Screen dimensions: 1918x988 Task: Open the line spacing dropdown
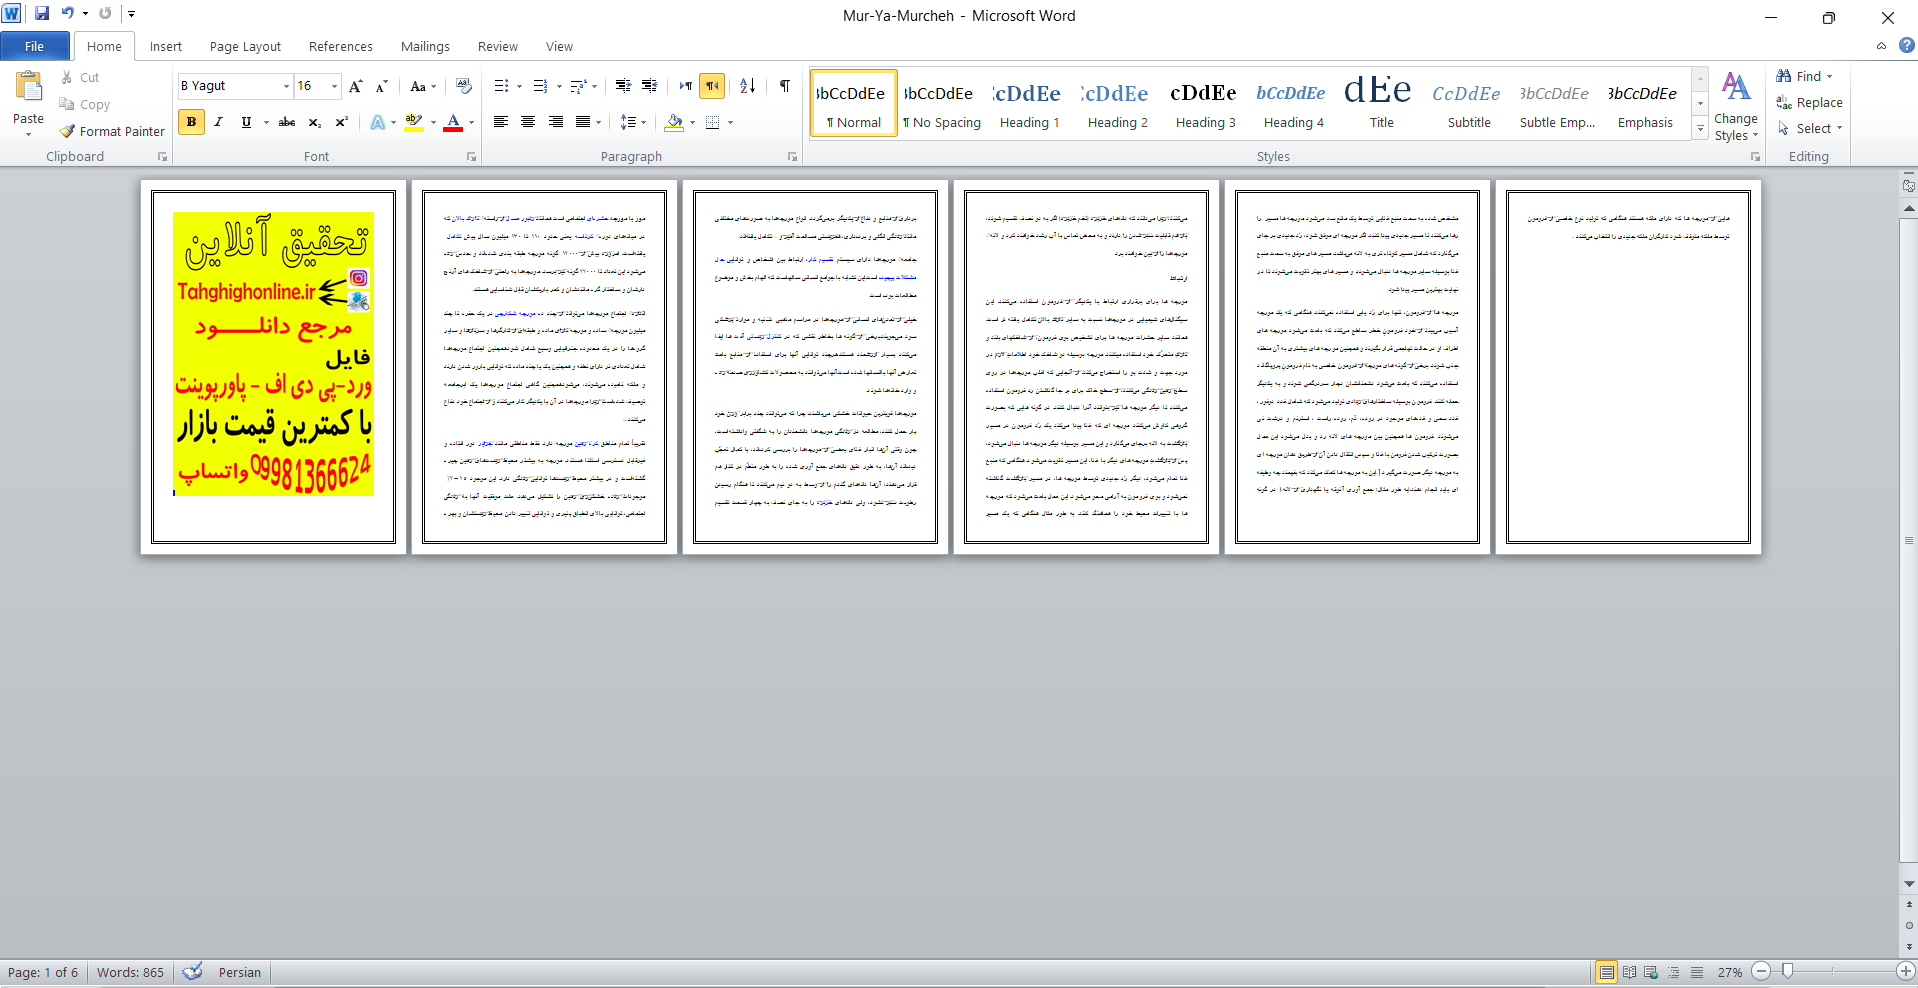tap(644, 122)
